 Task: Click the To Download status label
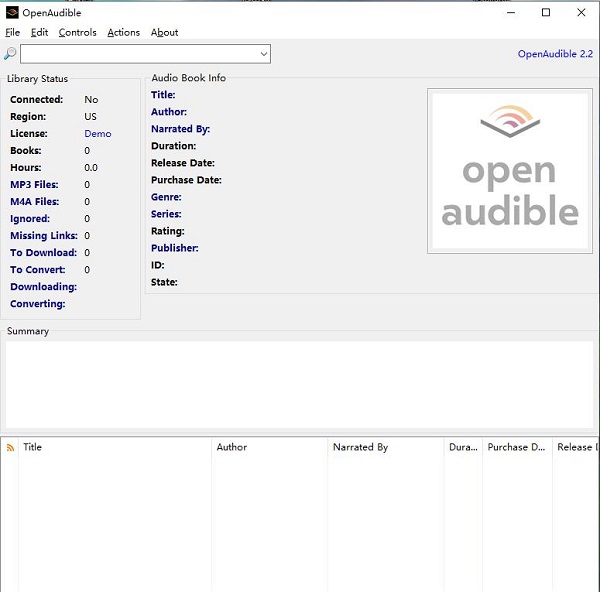[43, 253]
